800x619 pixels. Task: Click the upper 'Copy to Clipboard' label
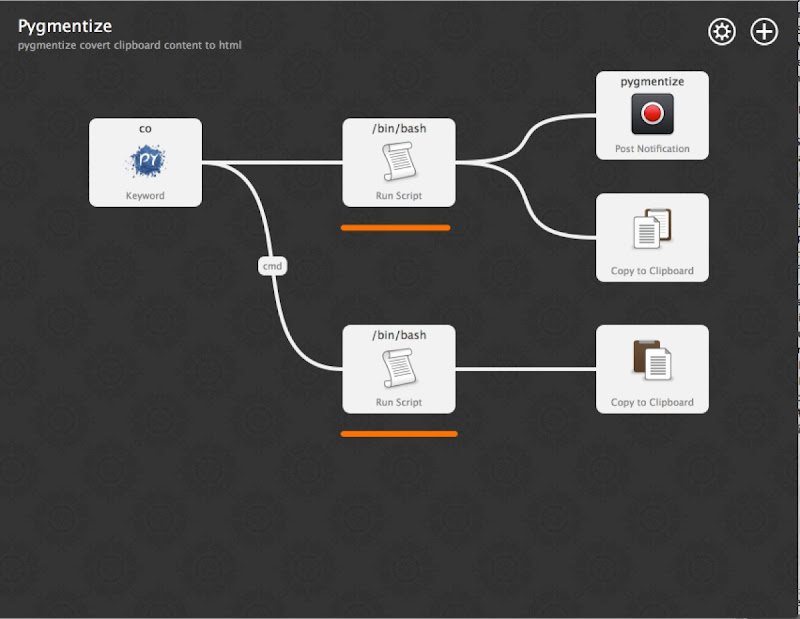(x=652, y=271)
